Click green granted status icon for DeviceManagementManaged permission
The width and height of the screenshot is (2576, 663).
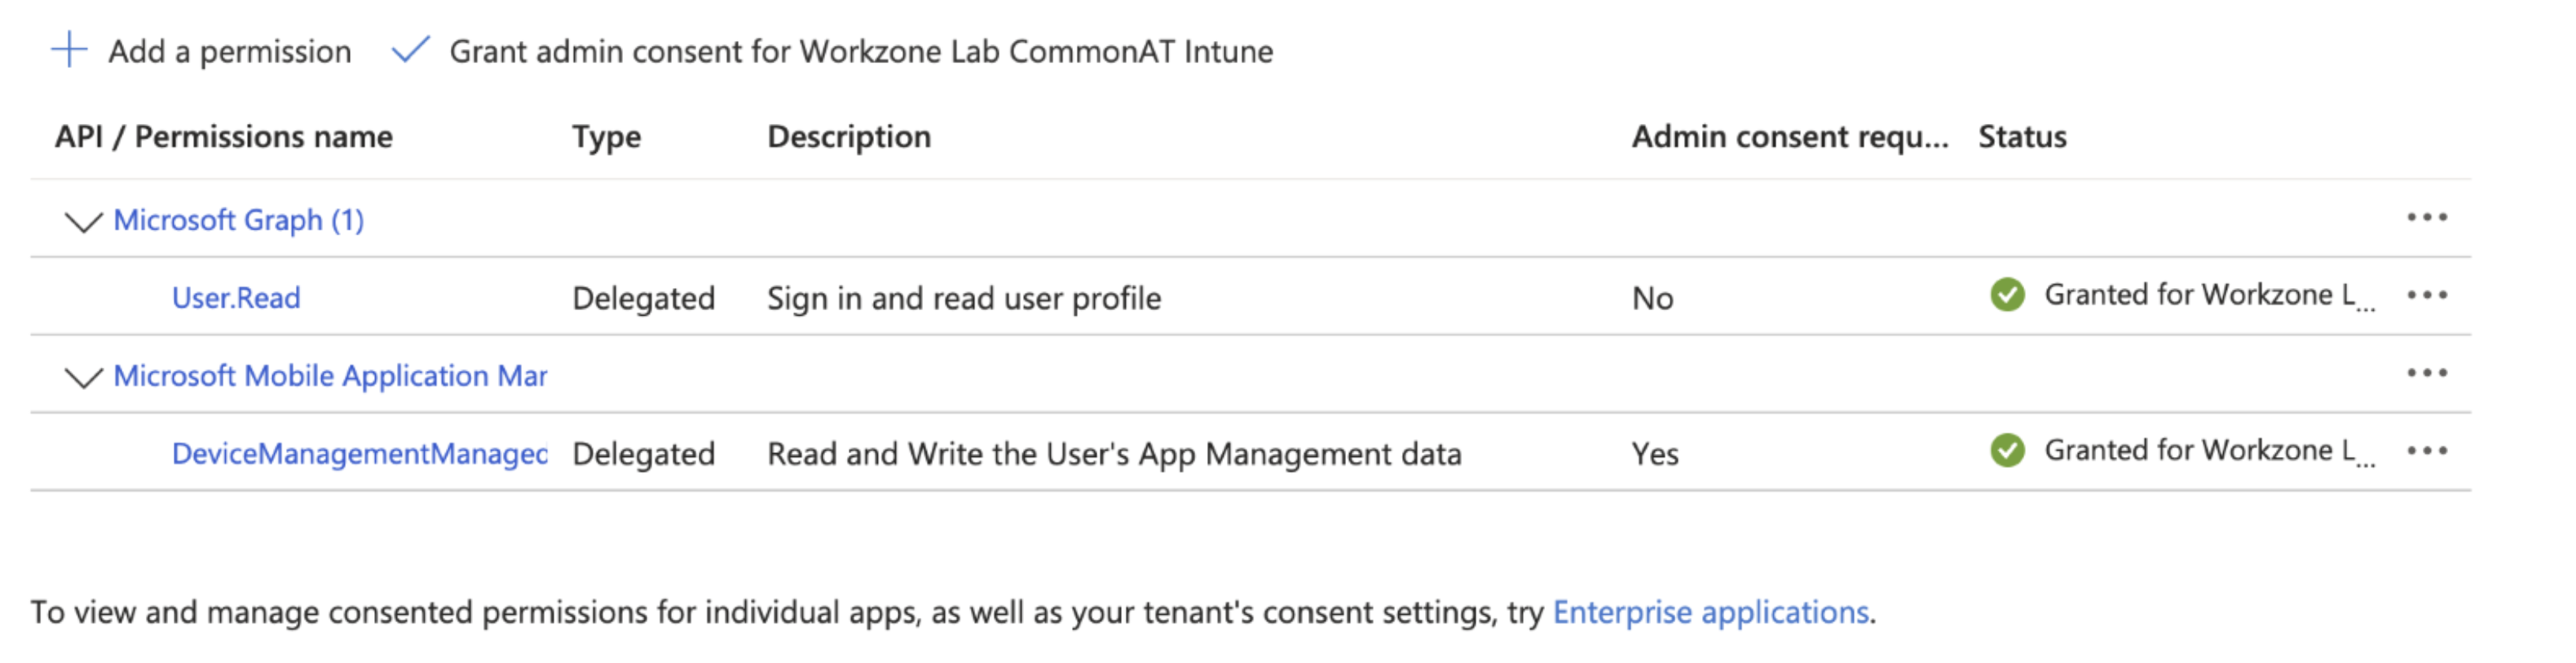click(2006, 451)
